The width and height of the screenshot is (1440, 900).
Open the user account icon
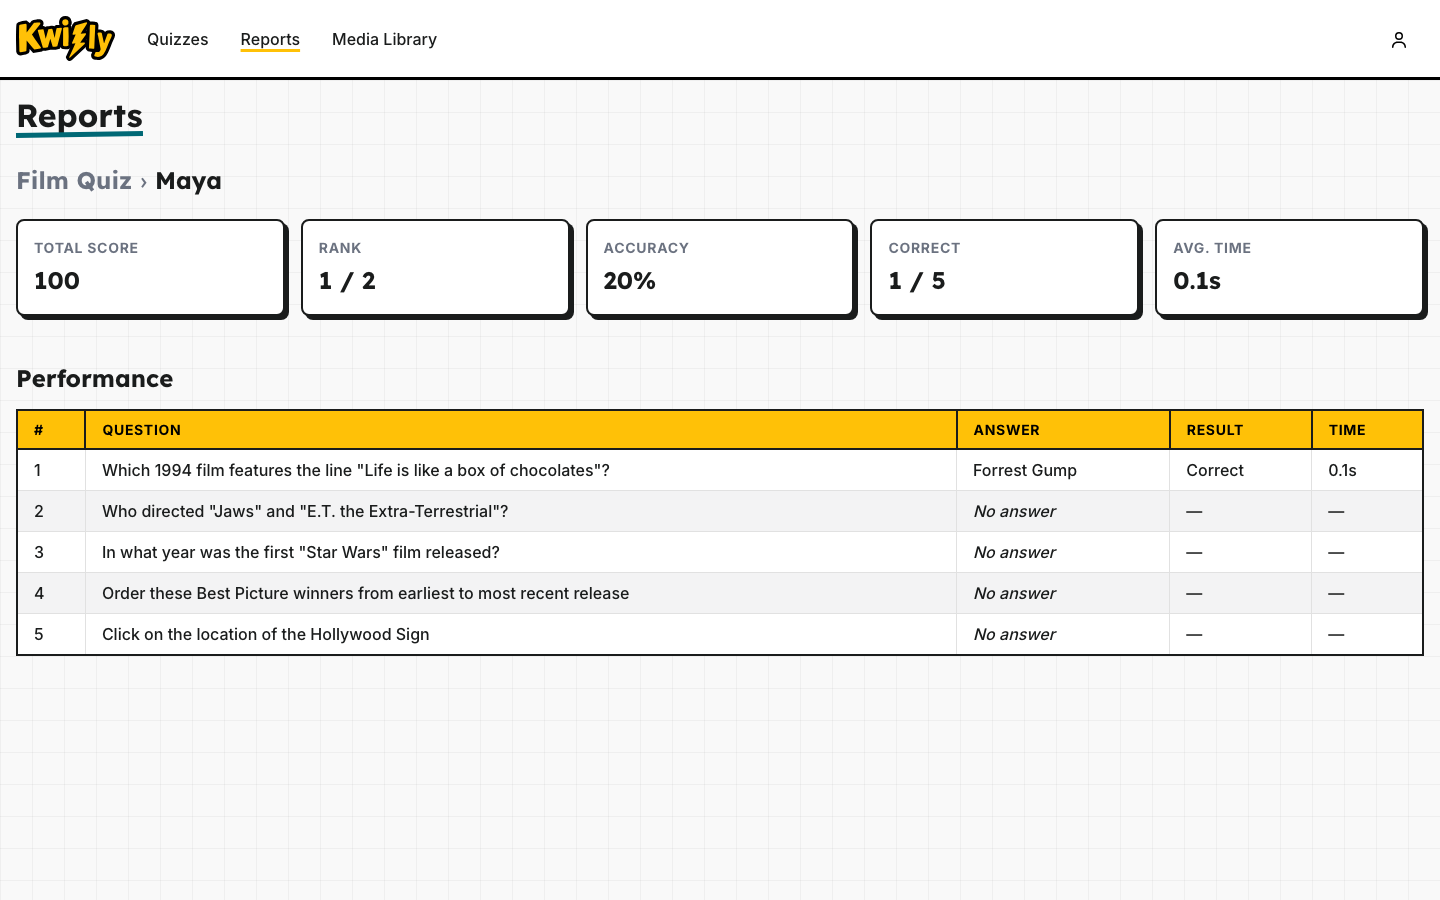coord(1399,39)
